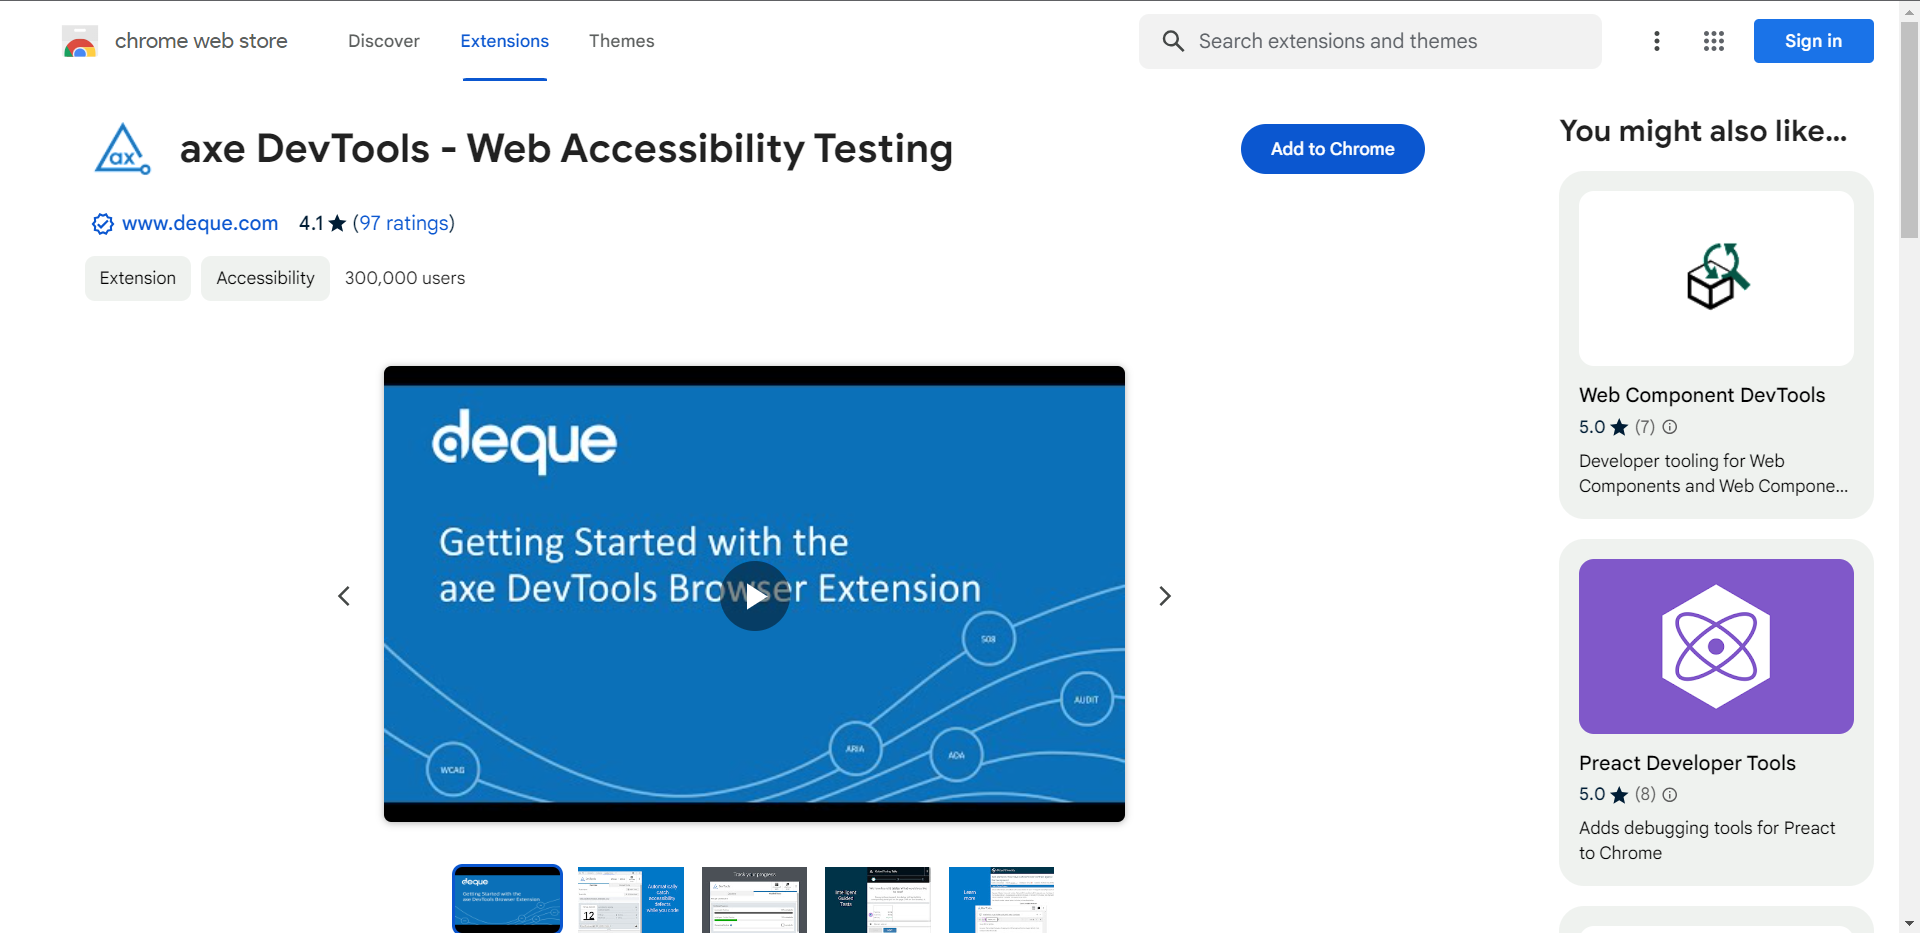The height and width of the screenshot is (933, 1920).
Task: Select the Extension type chip
Action: 137,278
